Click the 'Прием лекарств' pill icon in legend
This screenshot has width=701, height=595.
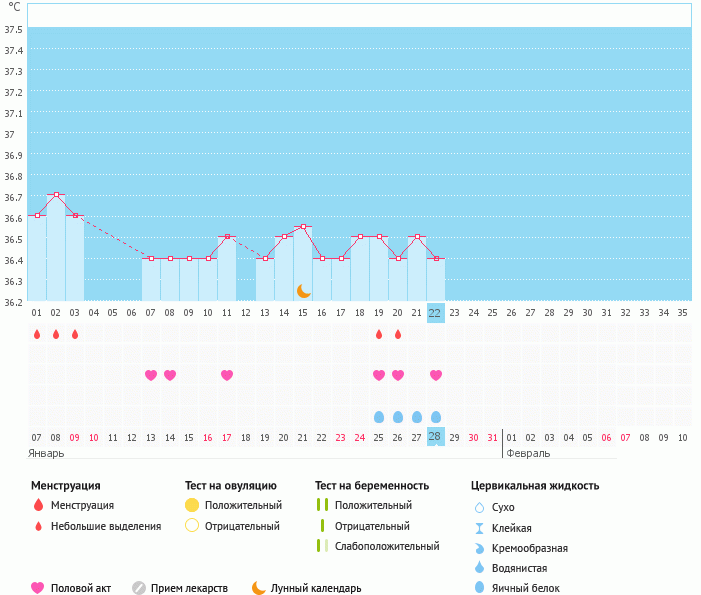(139, 588)
